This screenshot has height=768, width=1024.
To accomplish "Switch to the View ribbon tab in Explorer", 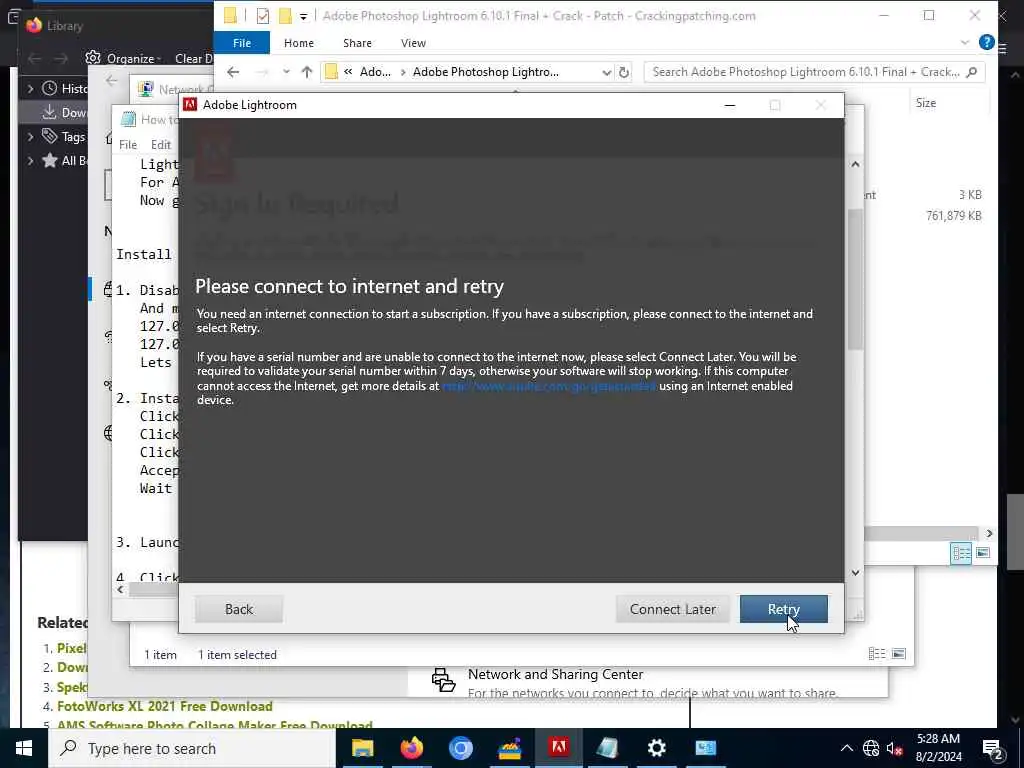I will coord(413,43).
